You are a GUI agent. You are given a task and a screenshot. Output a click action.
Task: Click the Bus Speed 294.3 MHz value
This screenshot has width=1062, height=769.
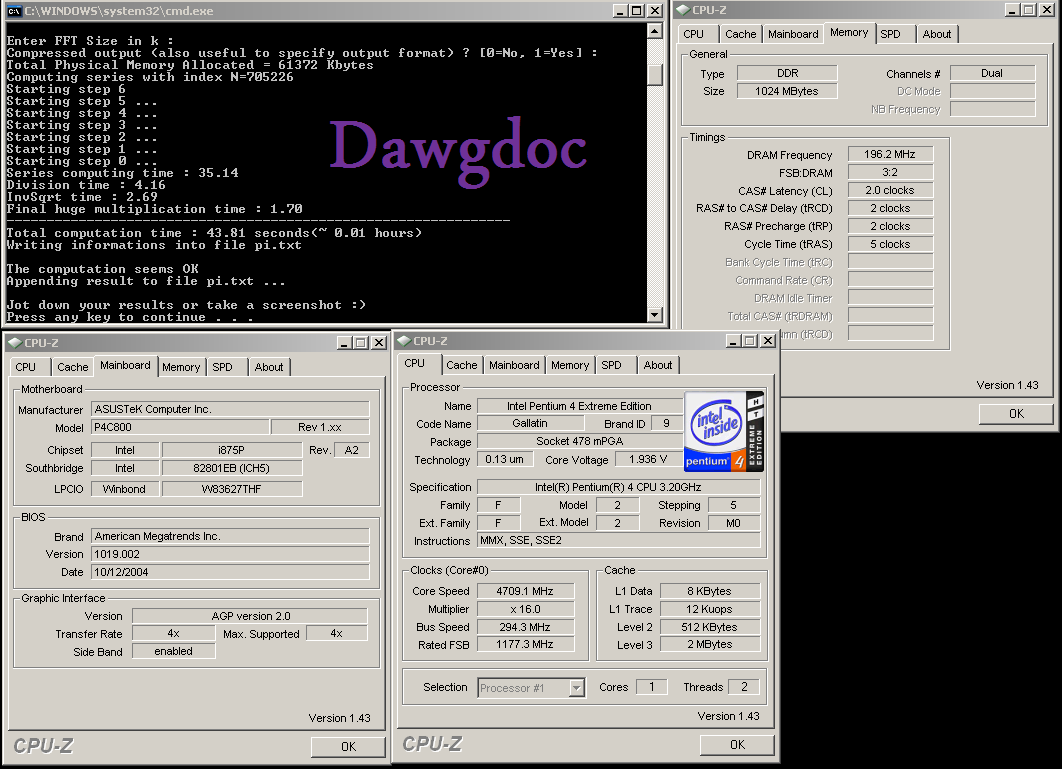click(526, 627)
